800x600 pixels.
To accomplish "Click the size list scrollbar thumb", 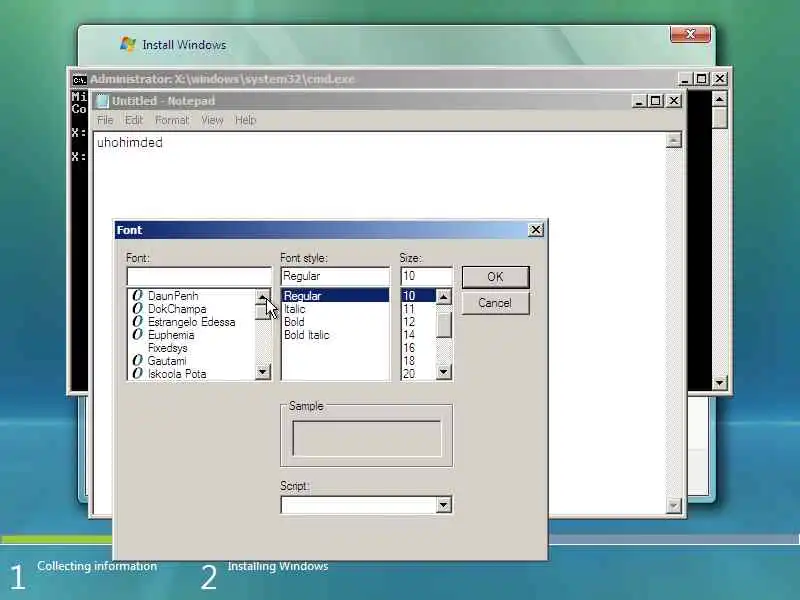I will 444,325.
